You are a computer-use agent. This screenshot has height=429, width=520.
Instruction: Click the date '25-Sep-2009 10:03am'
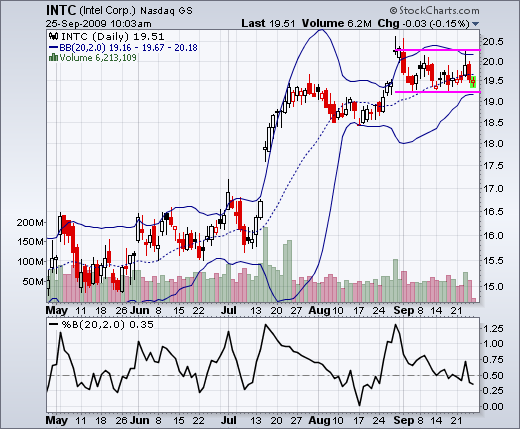click(99, 24)
